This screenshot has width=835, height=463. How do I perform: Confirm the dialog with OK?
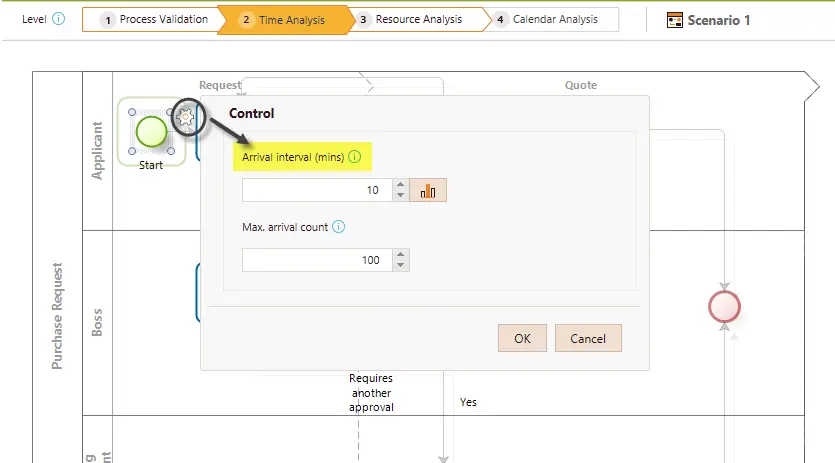tap(522, 338)
